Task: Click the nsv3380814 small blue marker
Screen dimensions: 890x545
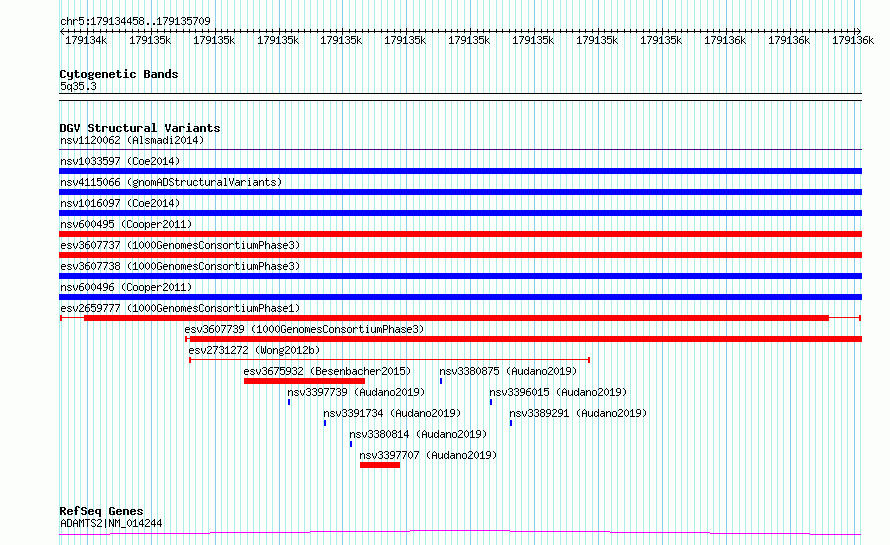Action: [x=351, y=444]
